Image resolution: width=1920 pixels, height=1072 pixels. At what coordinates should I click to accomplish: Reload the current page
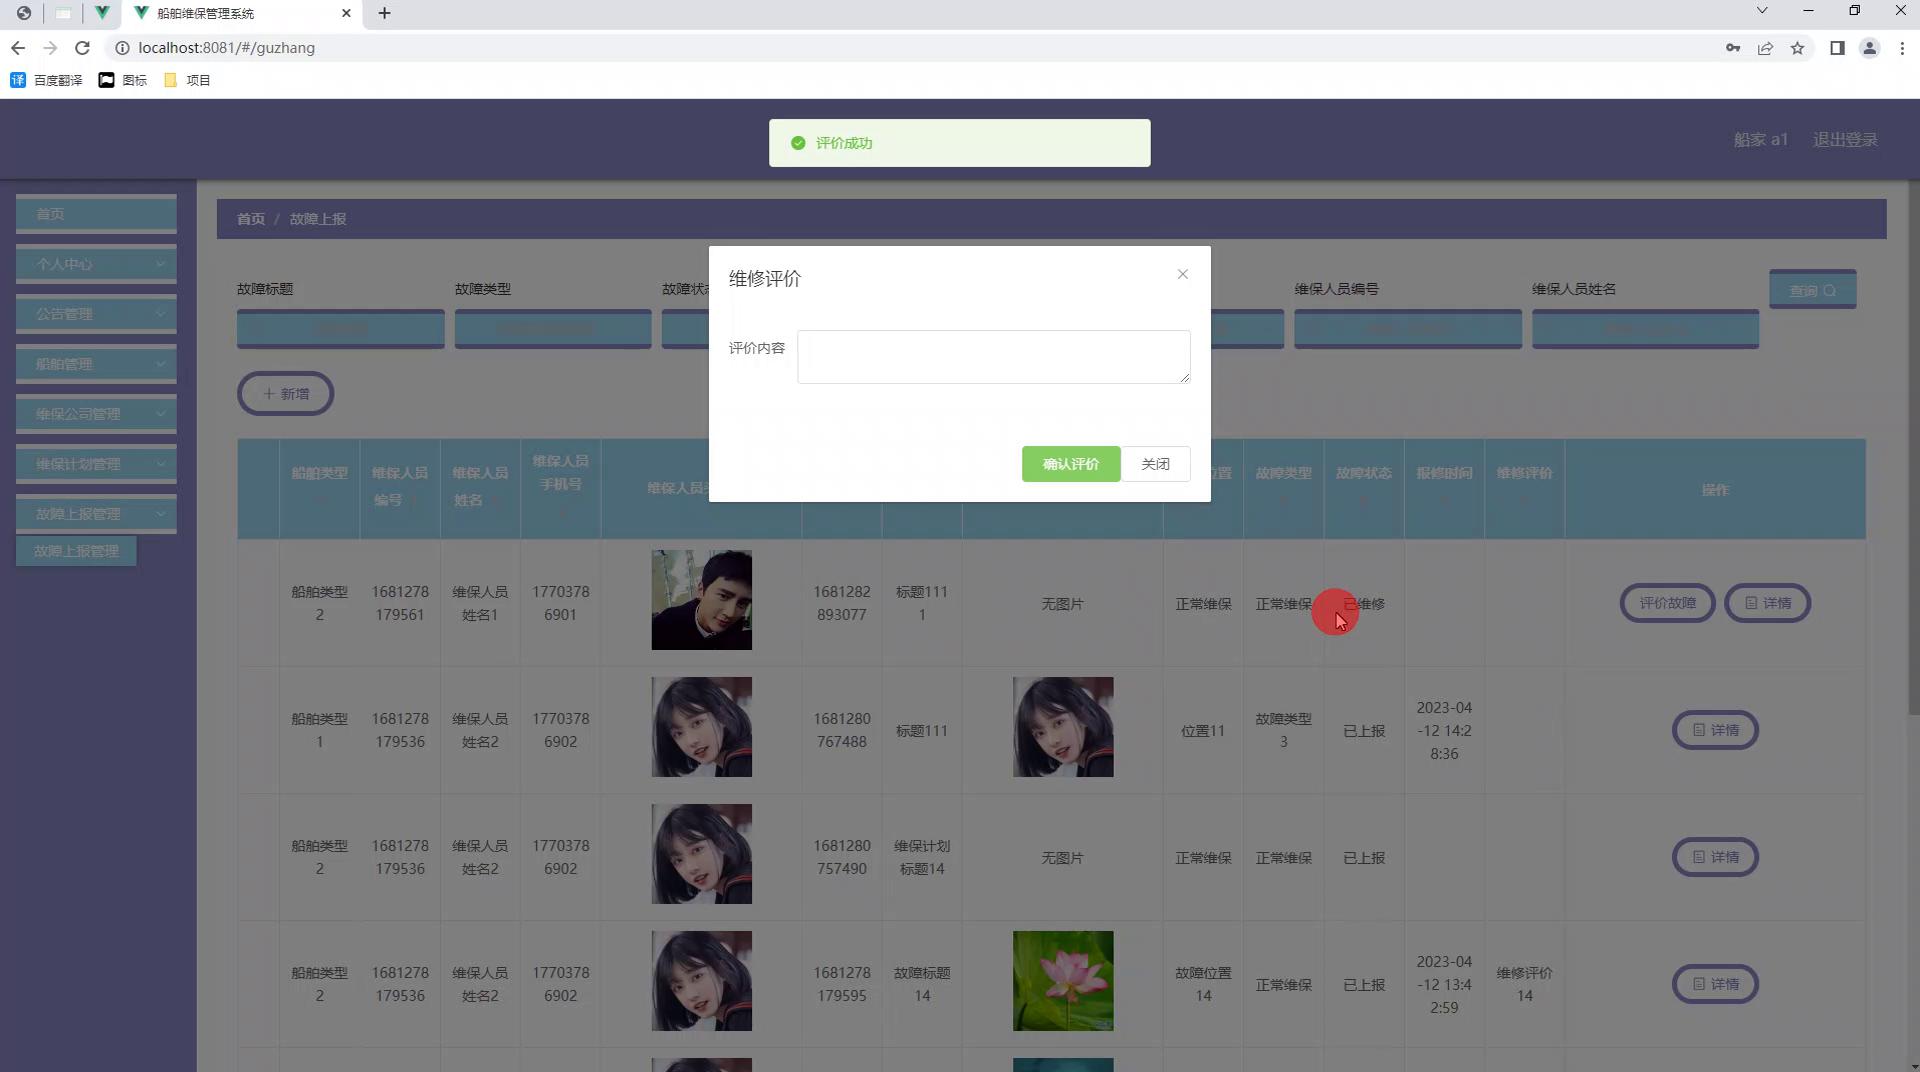pyautogui.click(x=83, y=48)
